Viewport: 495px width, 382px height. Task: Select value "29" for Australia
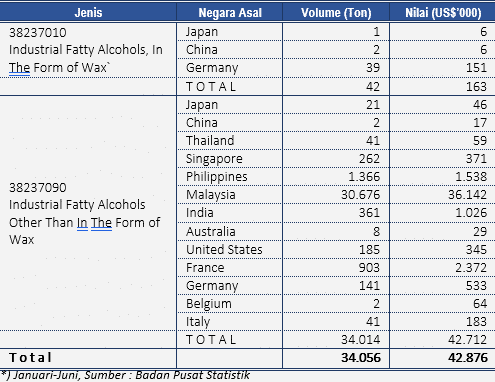point(480,232)
